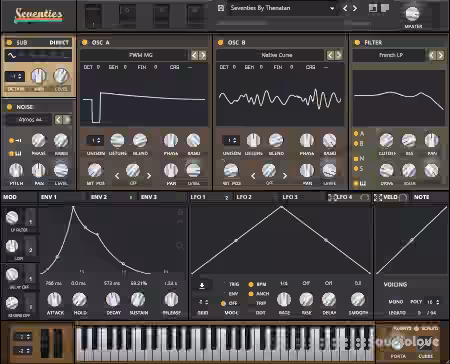450x364 pixels.
Task: Enable LFO ANCH option
Action: [251, 294]
